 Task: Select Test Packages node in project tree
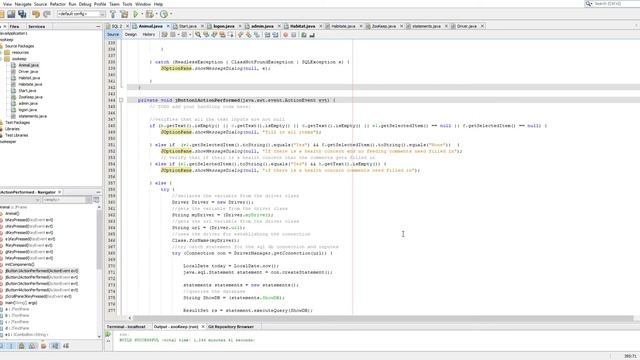click(18, 122)
